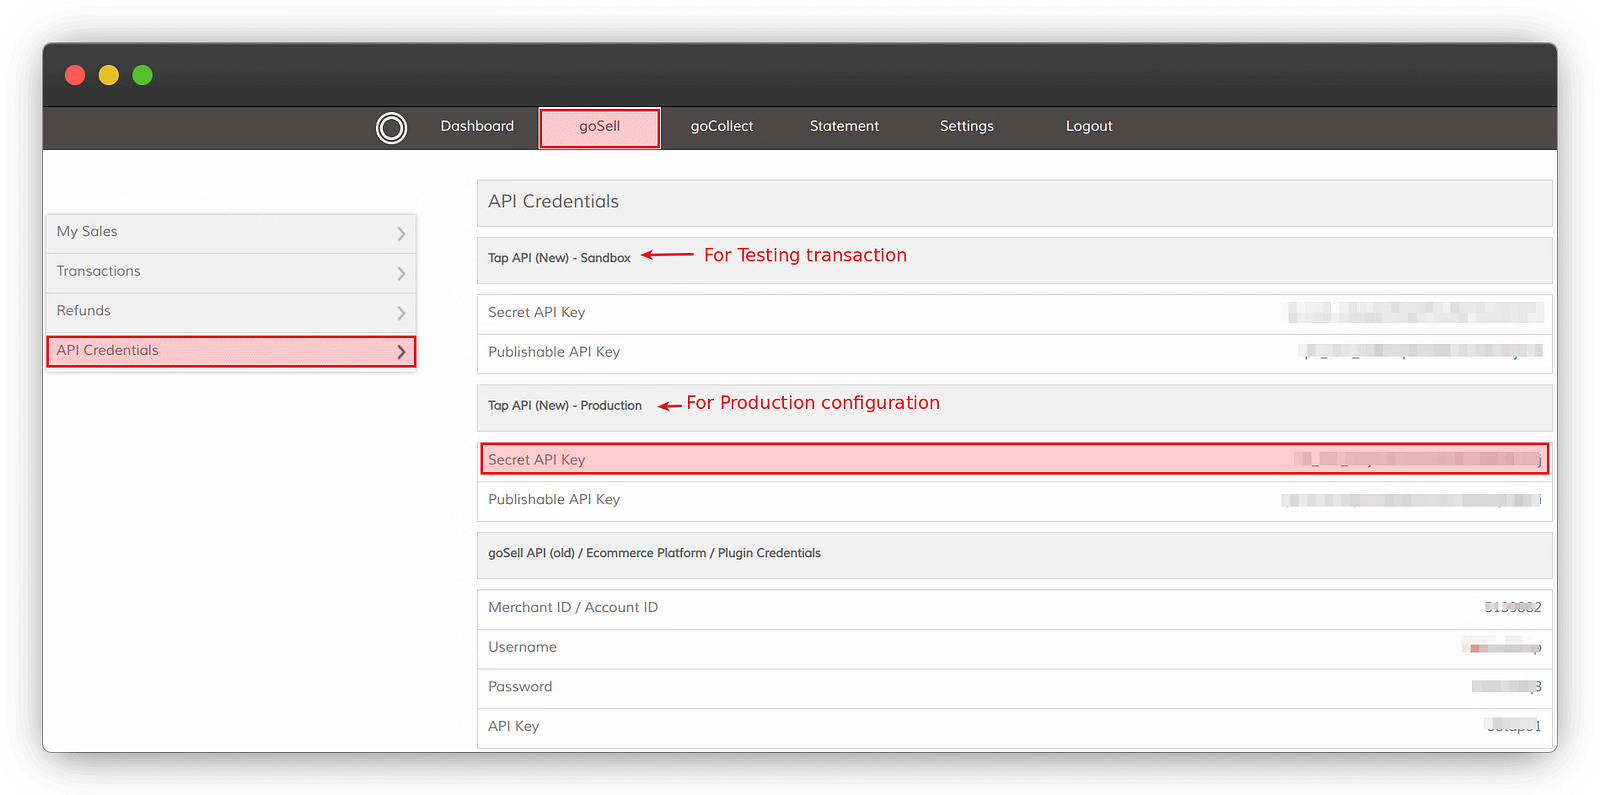Click the green maximize window button

143,75
